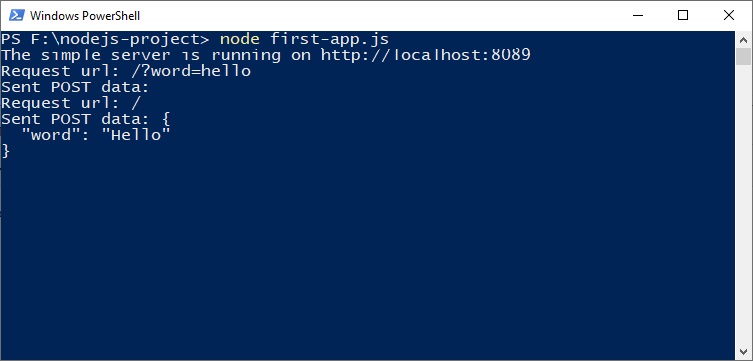The image size is (753, 361).
Task: Maximize the Windows PowerShell window
Action: [x=683, y=15]
